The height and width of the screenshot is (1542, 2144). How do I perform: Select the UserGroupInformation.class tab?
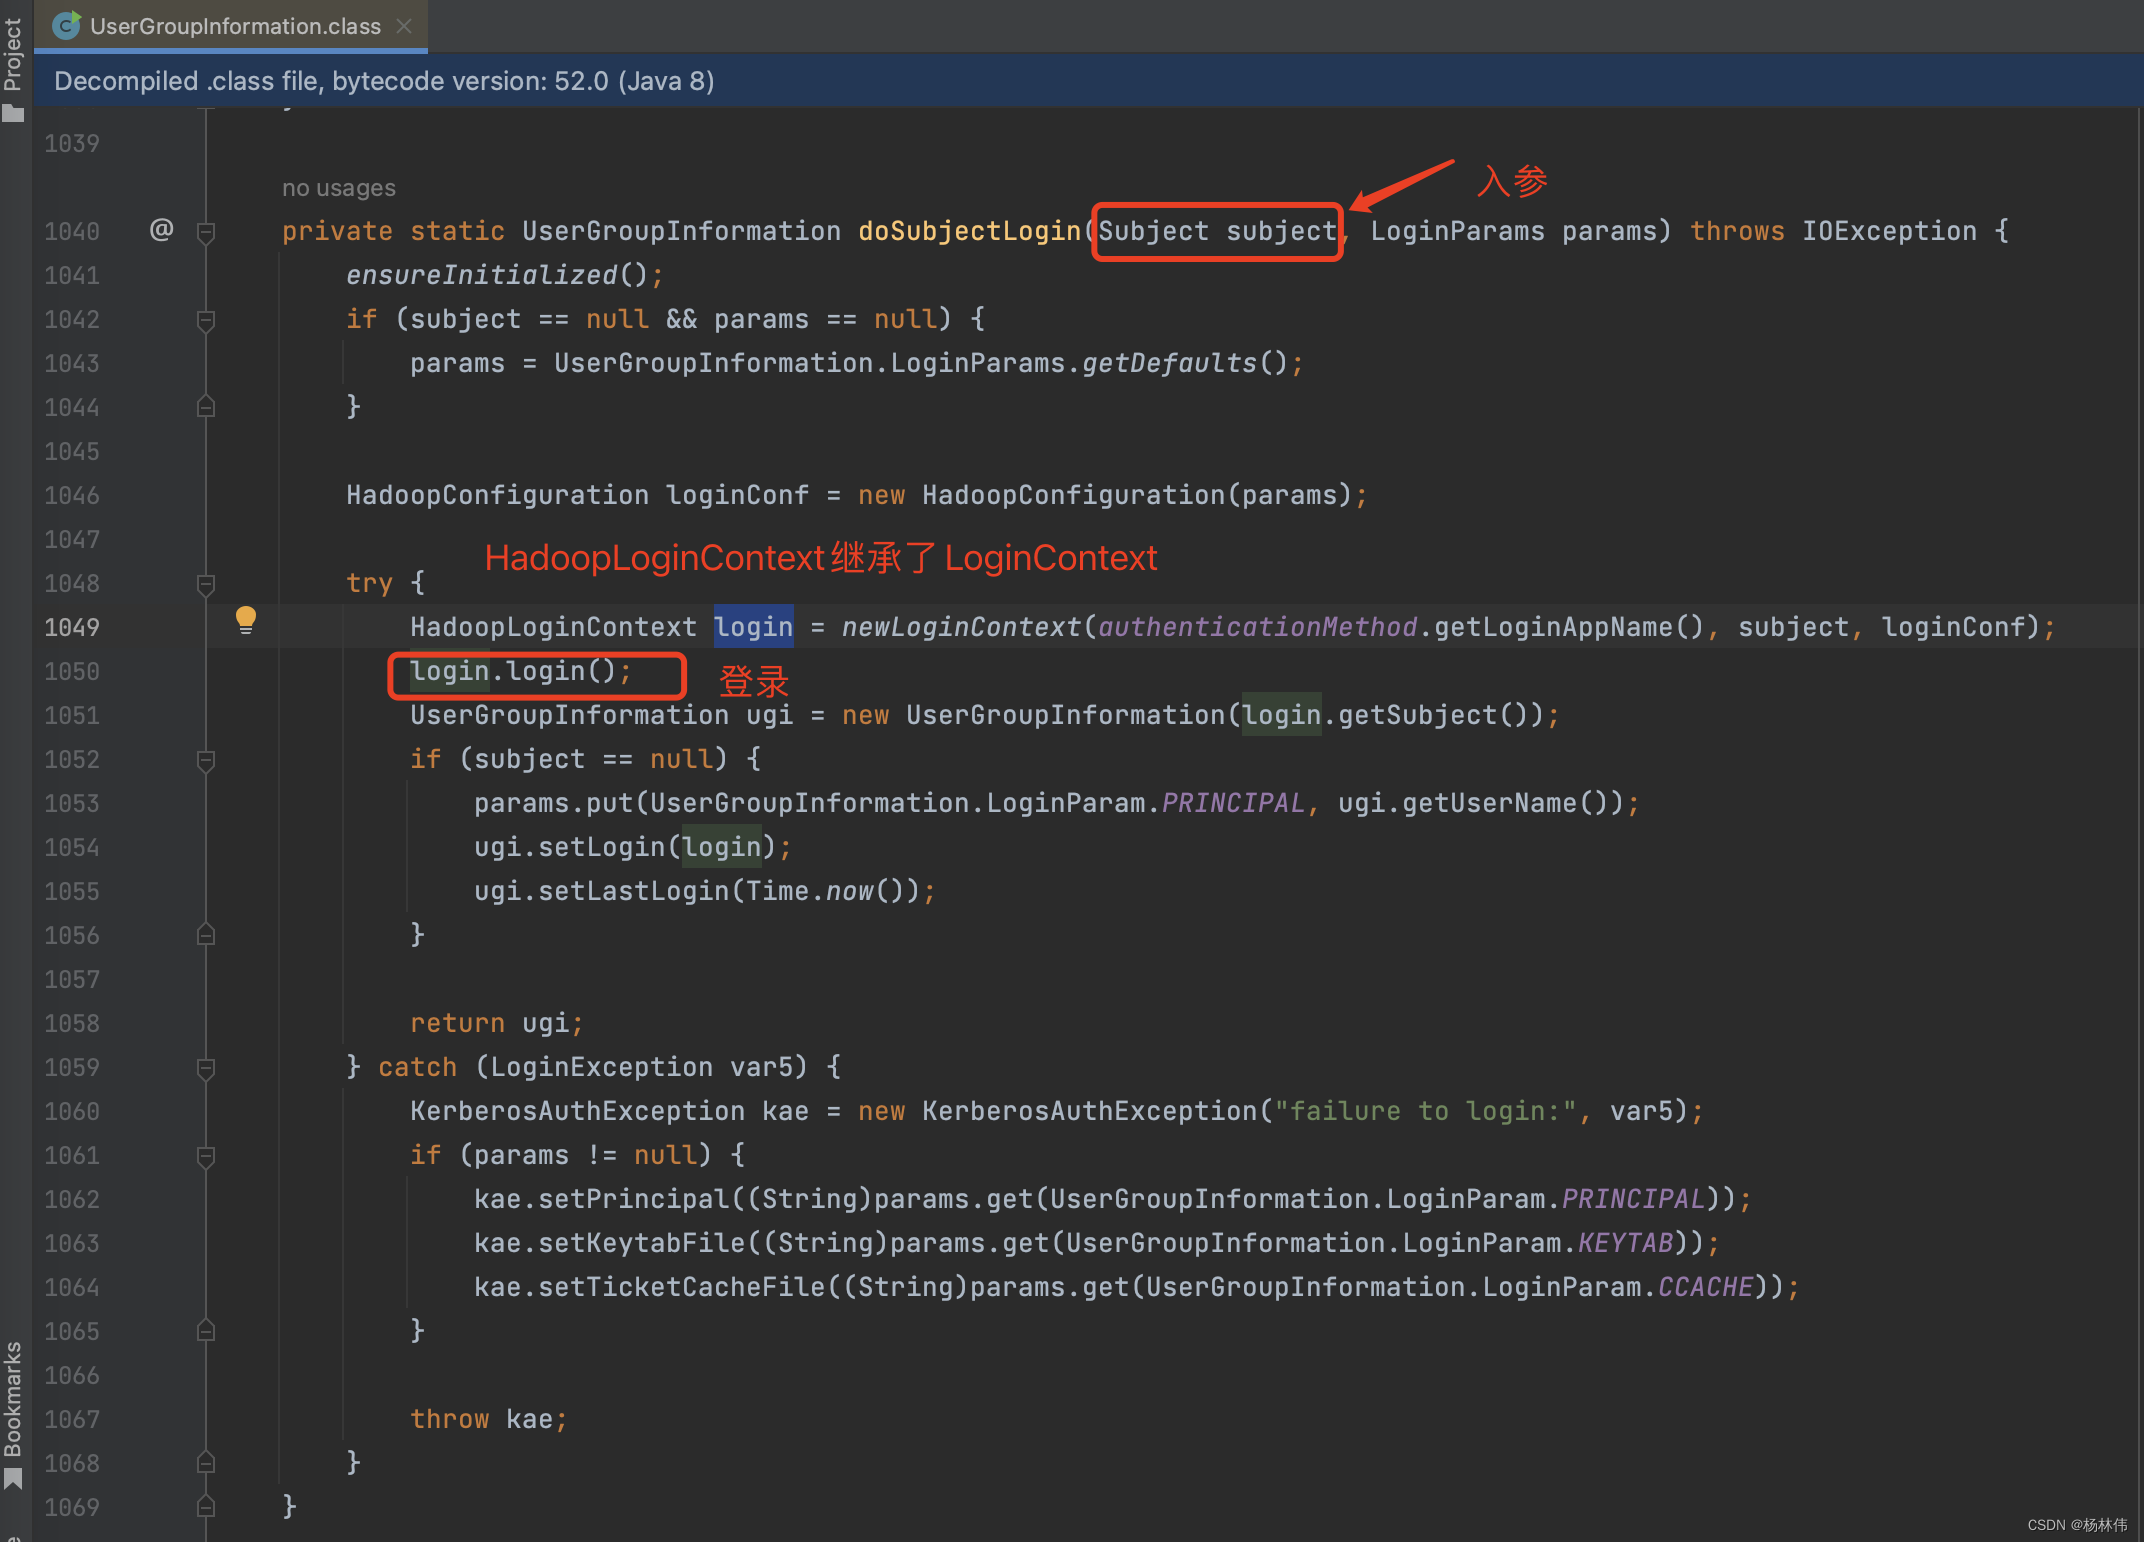[235, 26]
